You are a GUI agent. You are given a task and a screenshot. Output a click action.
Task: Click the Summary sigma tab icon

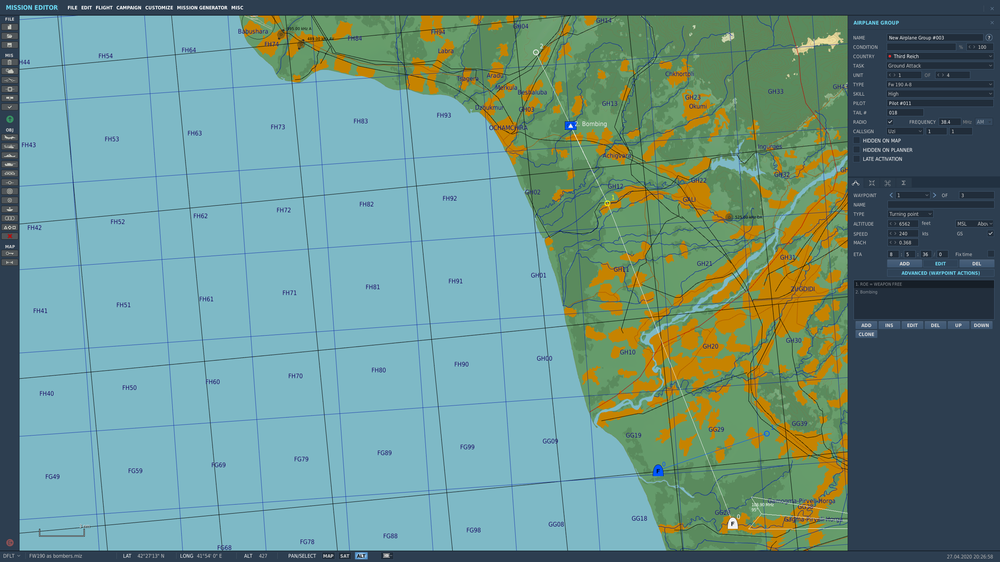tap(903, 183)
